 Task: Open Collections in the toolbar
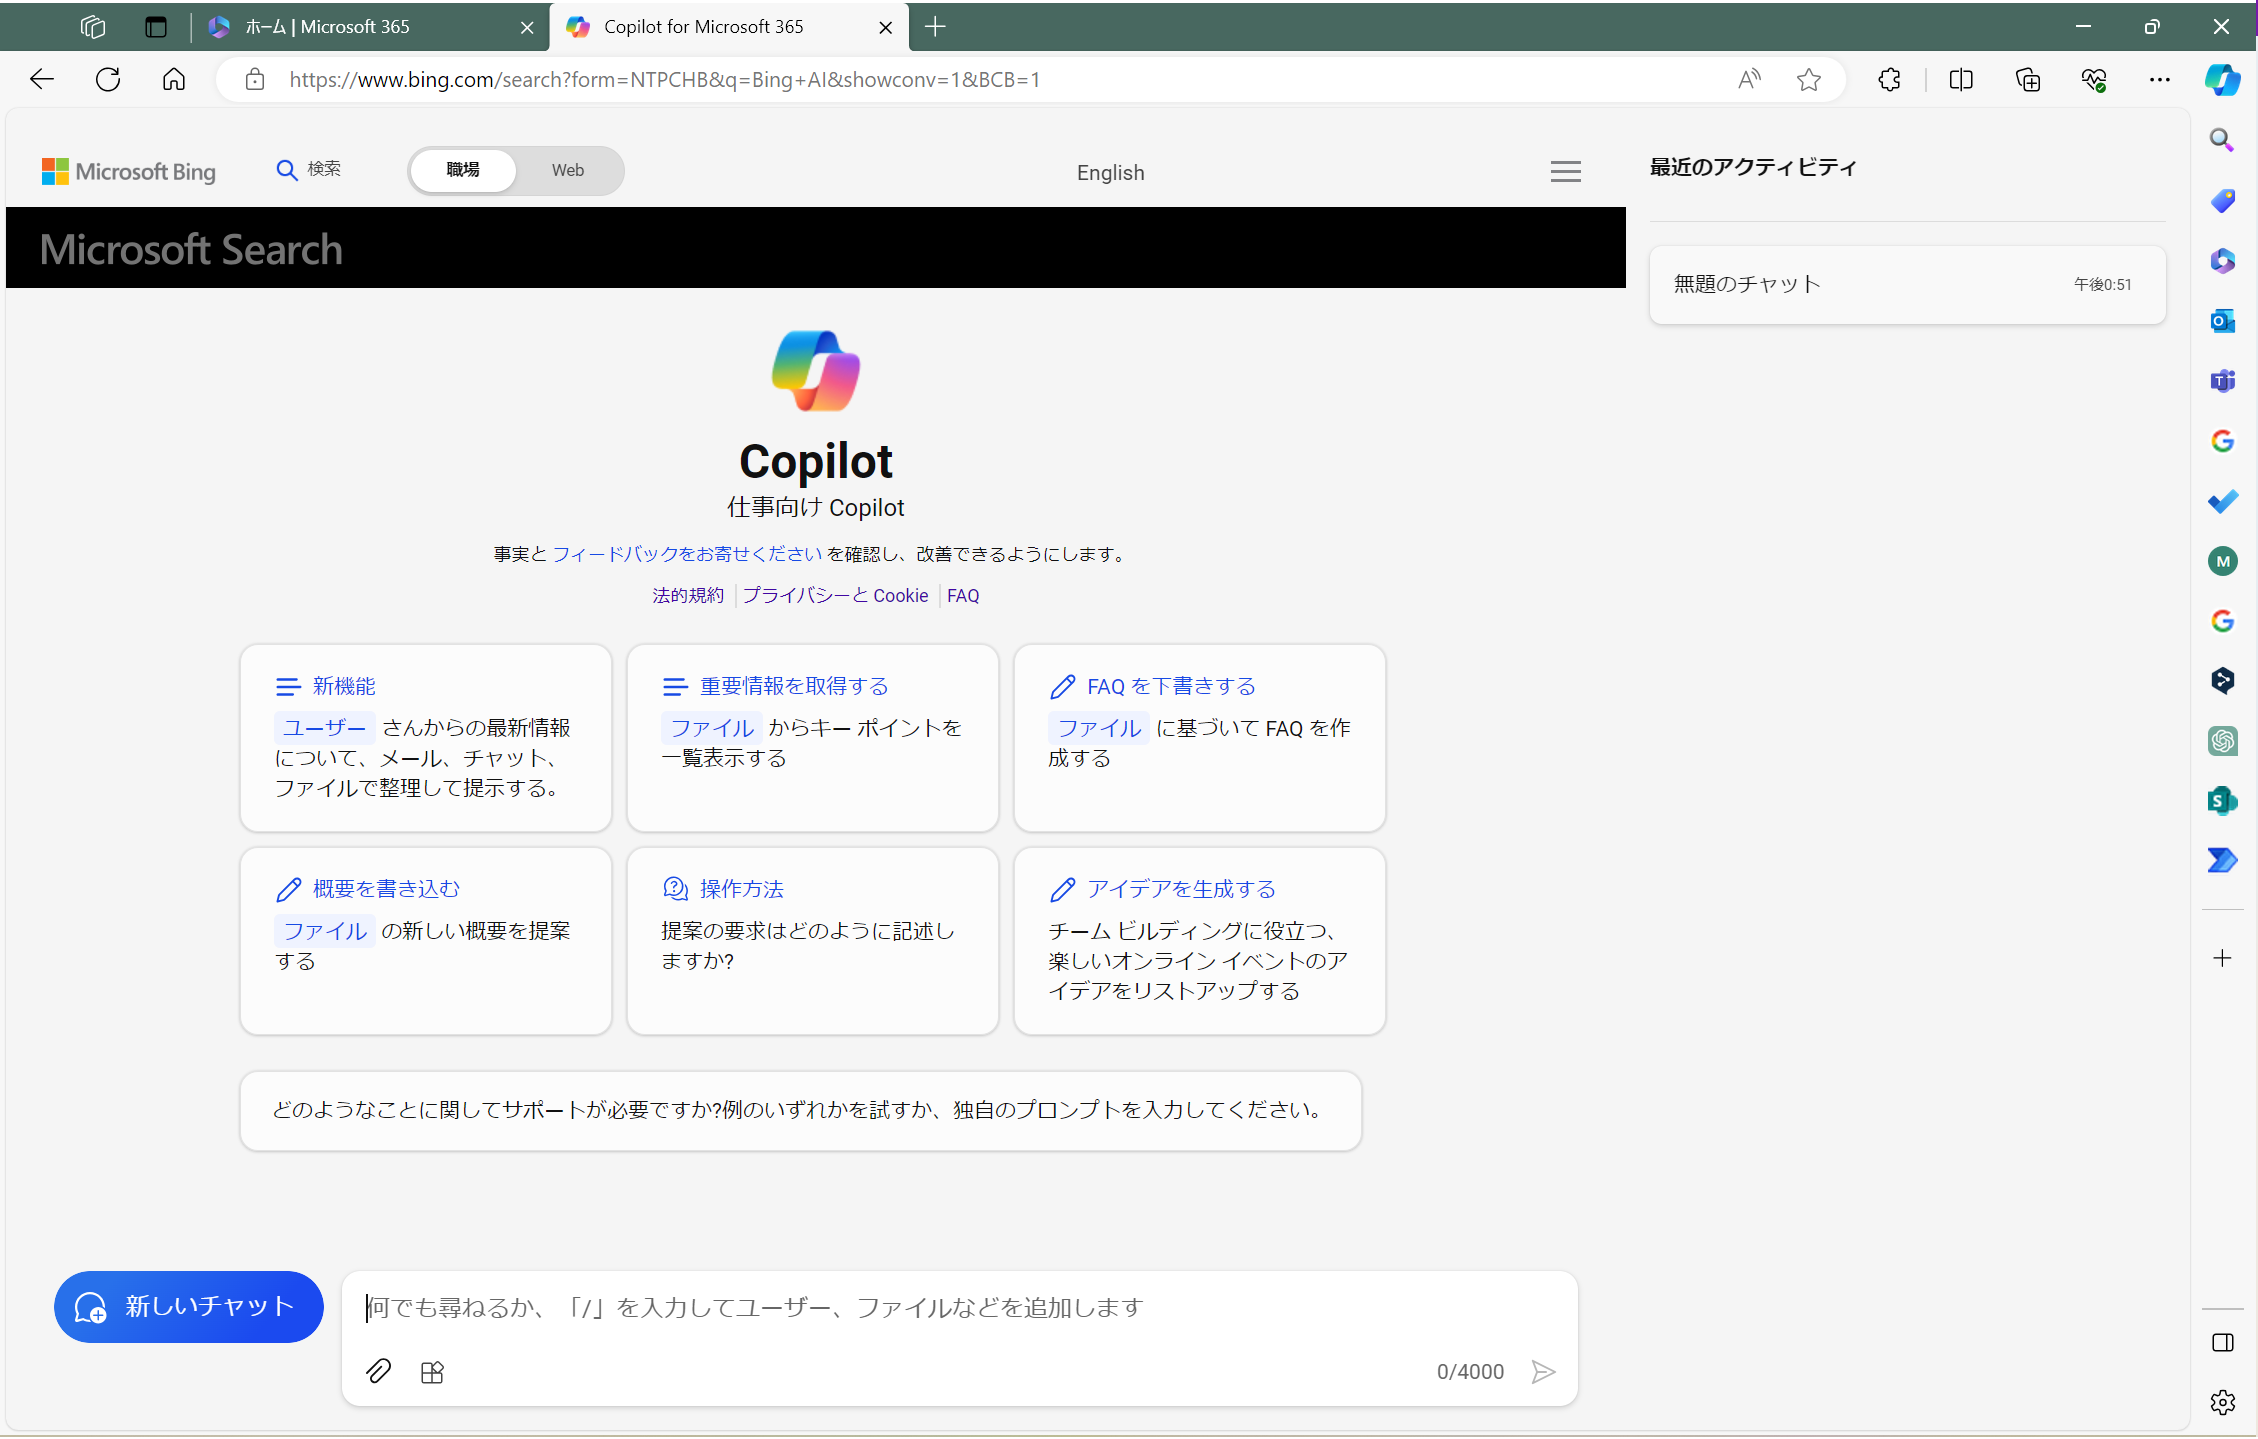pyautogui.click(x=2028, y=80)
